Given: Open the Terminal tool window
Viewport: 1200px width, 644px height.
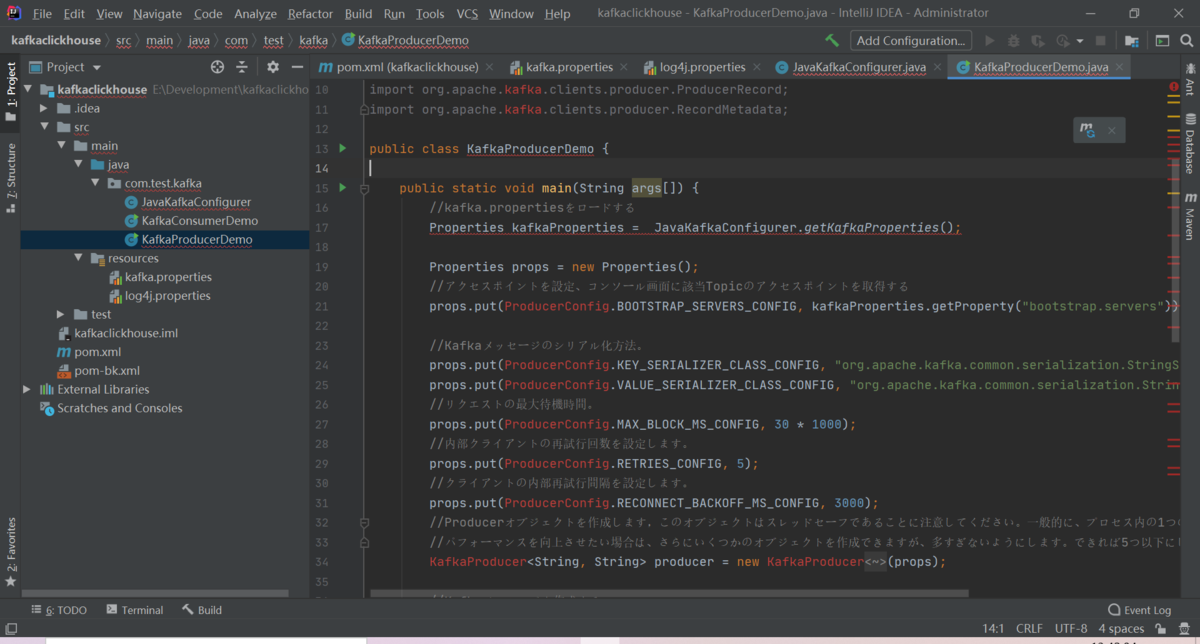Looking at the screenshot, I should pyautogui.click(x=134, y=610).
